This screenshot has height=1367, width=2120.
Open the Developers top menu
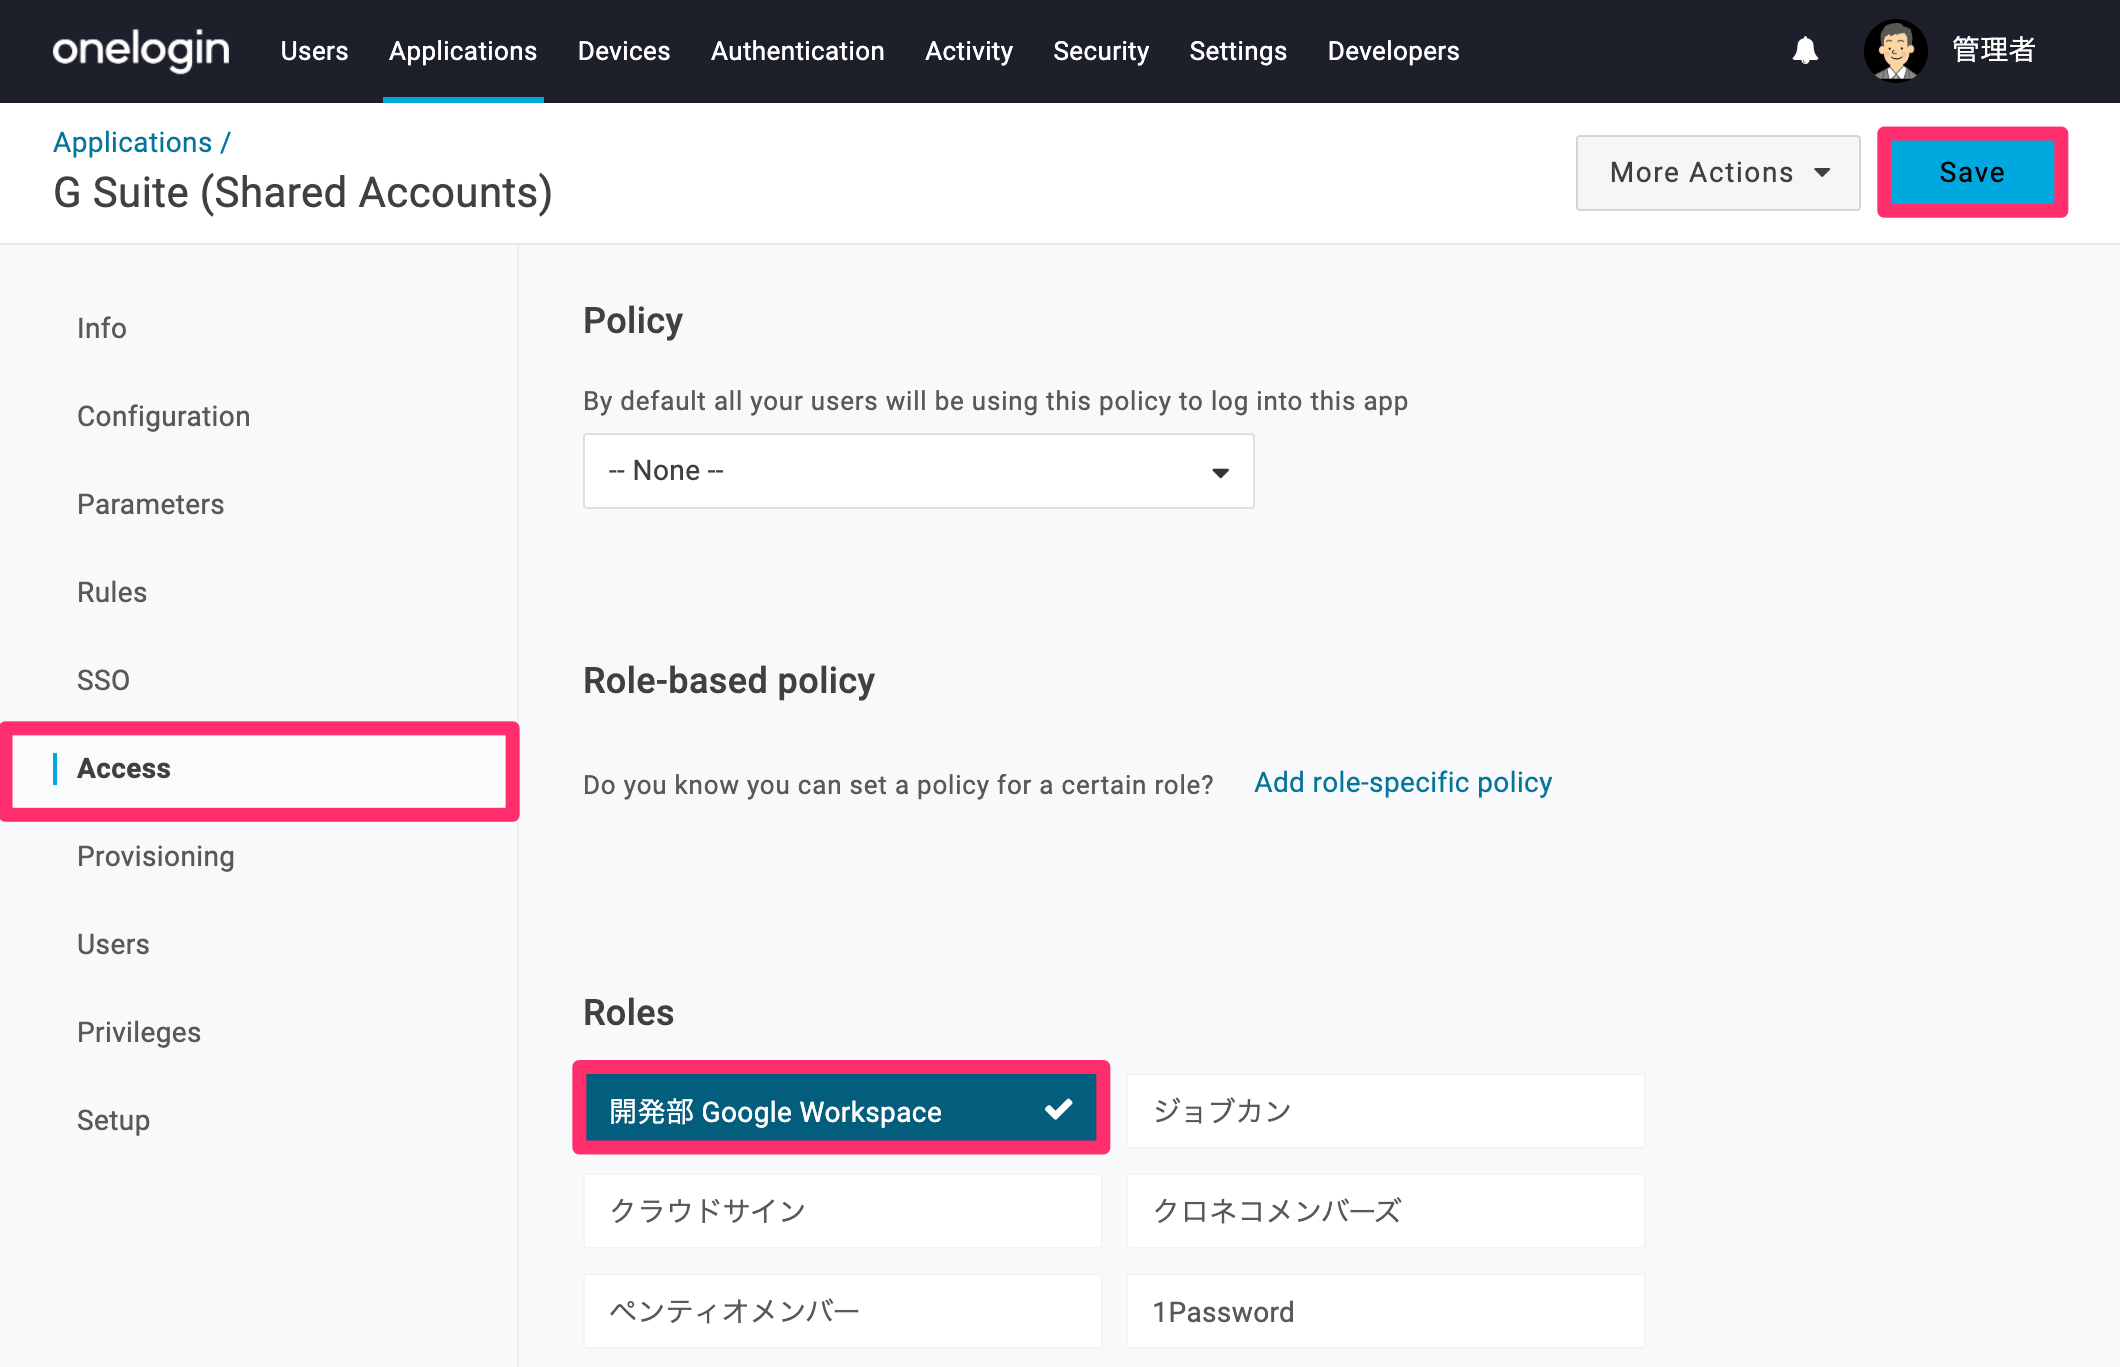click(1393, 51)
